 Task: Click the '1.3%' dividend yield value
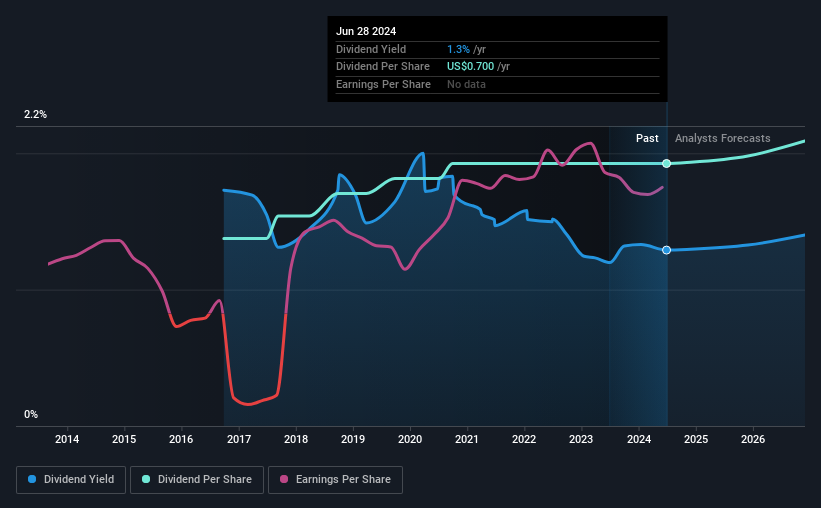(458, 49)
